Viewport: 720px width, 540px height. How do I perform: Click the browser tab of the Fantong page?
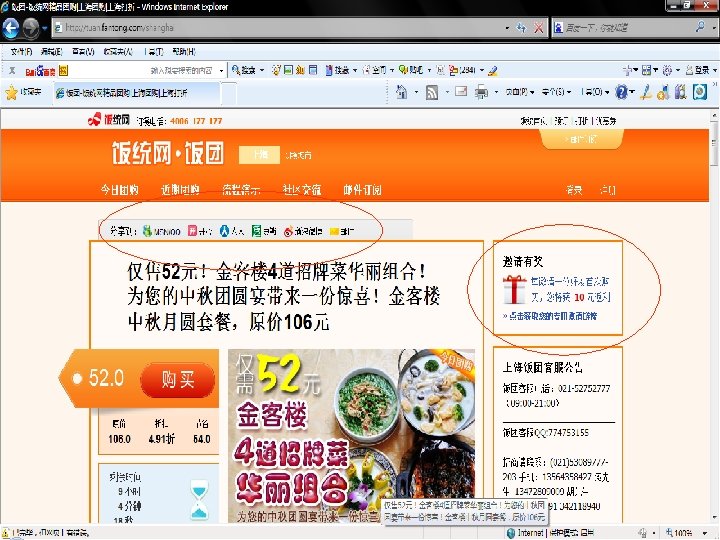tap(136, 93)
